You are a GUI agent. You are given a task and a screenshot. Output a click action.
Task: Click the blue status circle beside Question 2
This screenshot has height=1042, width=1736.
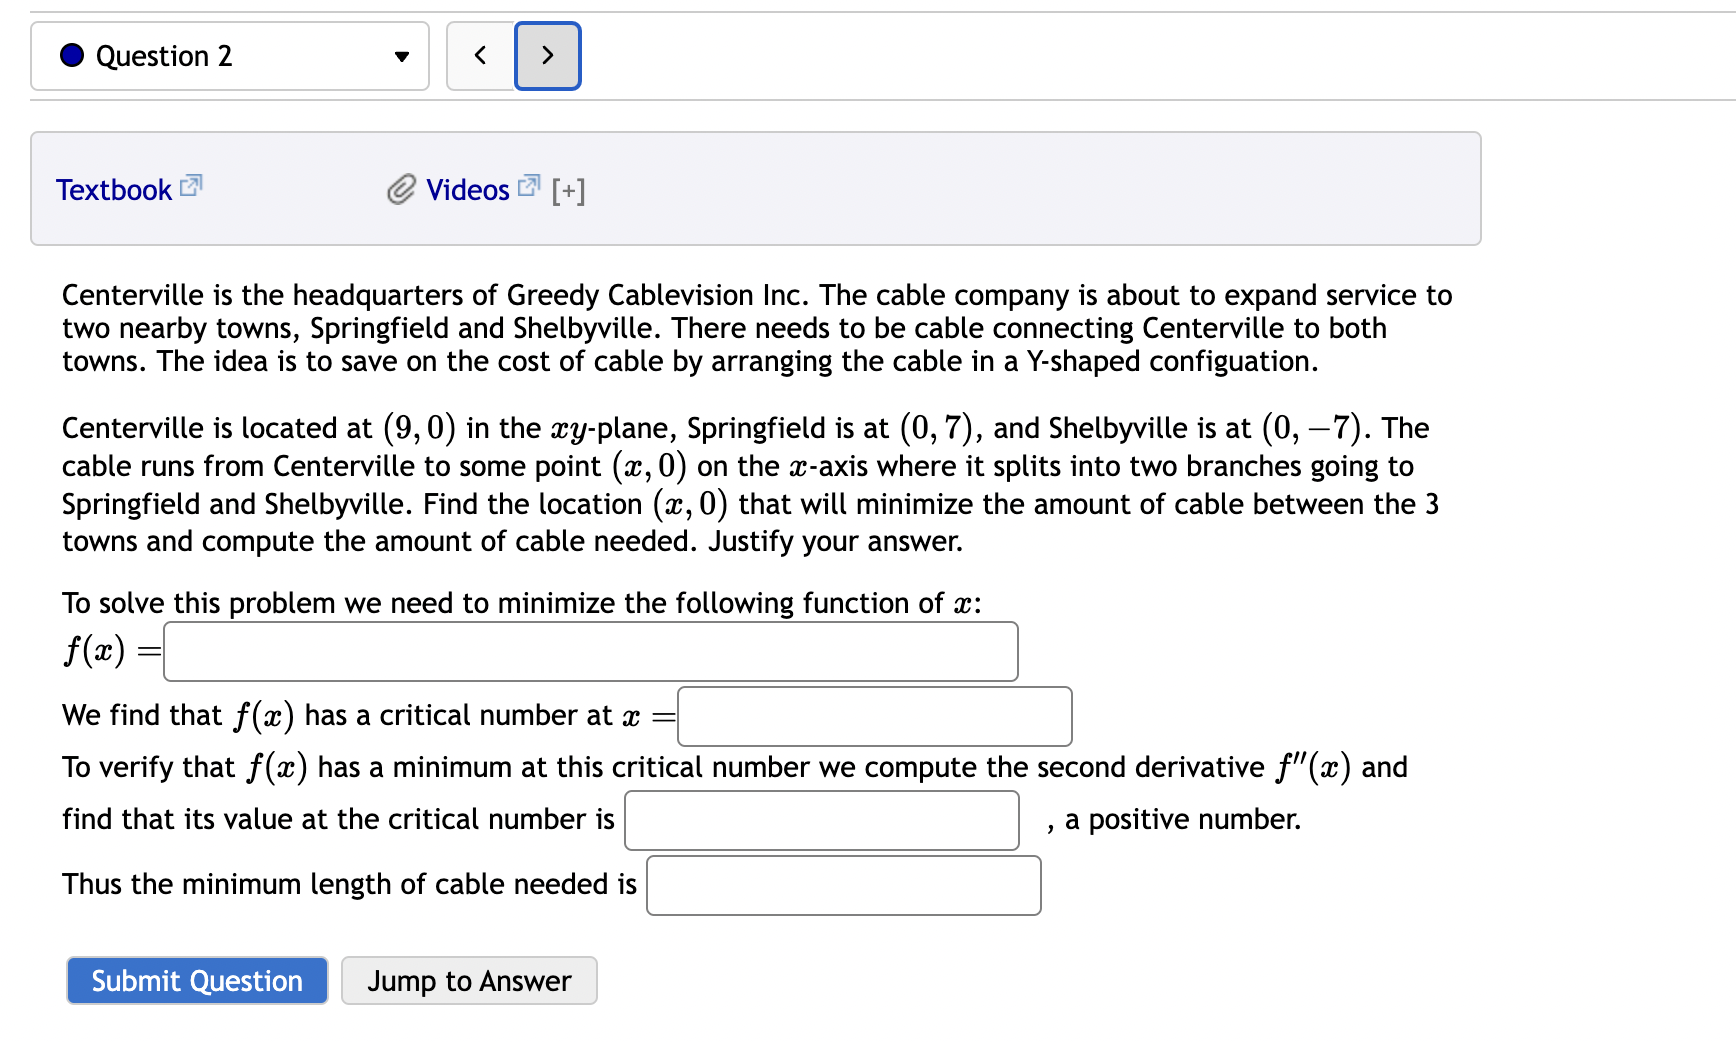(71, 56)
